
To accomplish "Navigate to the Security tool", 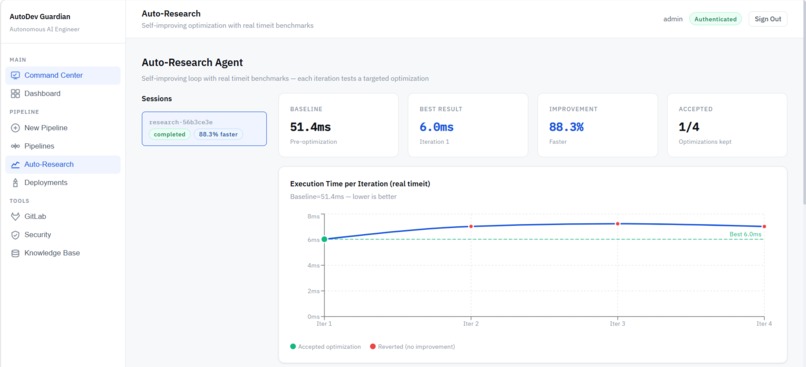I will point(63,234).
